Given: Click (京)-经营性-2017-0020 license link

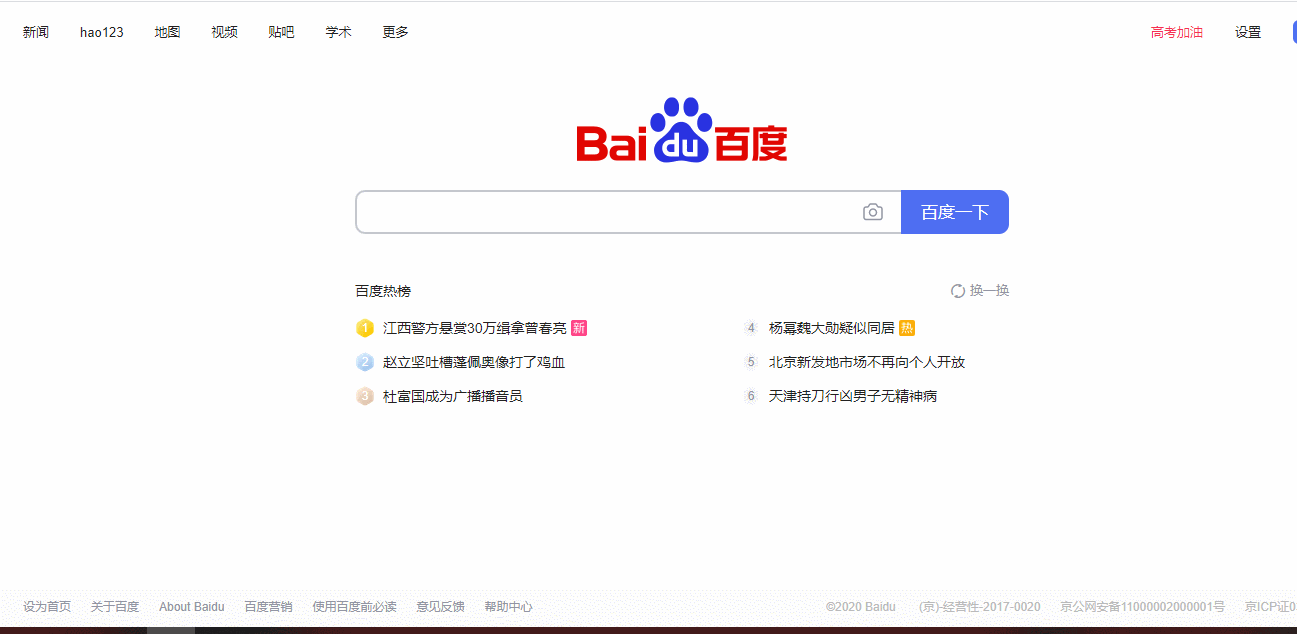Looking at the screenshot, I should click(x=980, y=607).
